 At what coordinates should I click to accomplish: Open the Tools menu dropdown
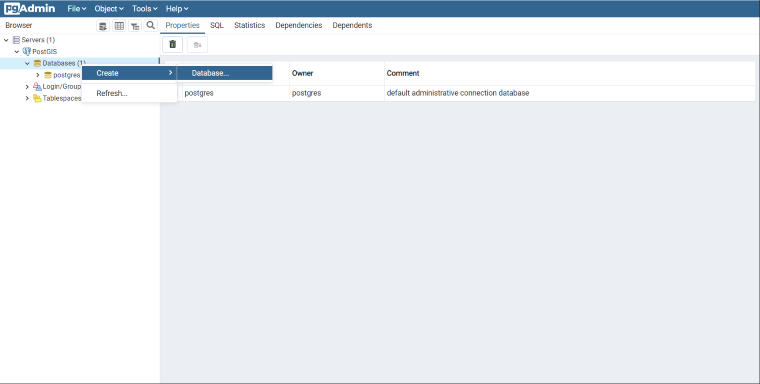pos(144,9)
